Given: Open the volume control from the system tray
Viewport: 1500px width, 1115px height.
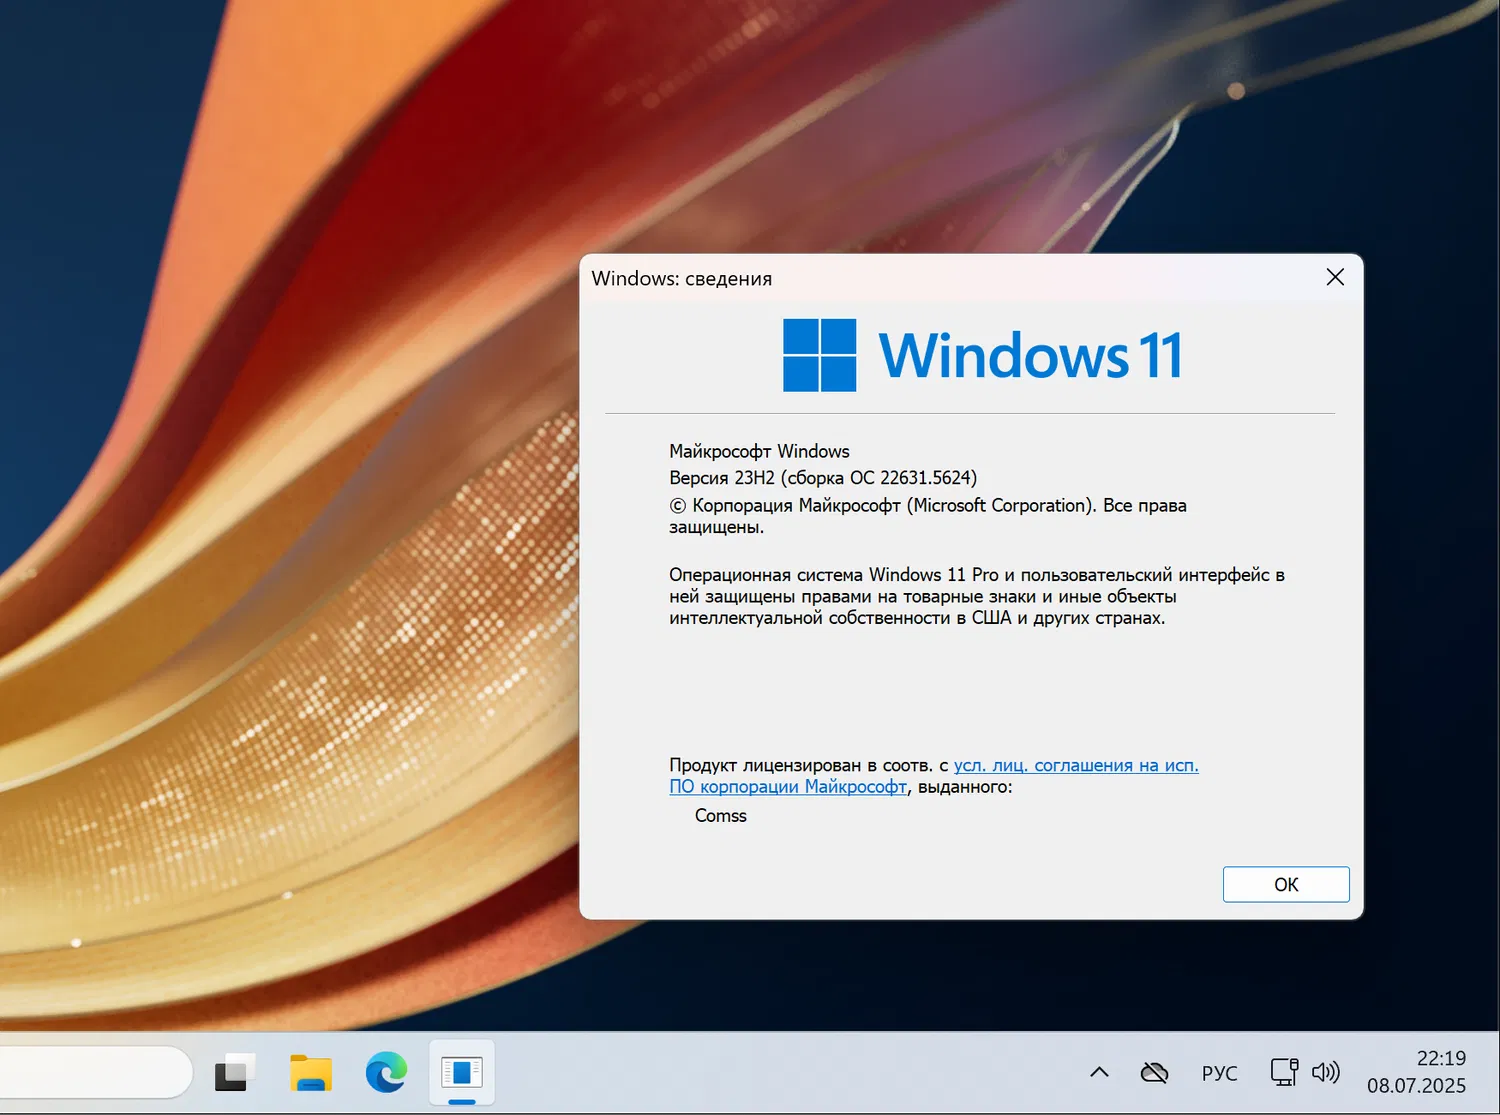Looking at the screenshot, I should [x=1326, y=1072].
